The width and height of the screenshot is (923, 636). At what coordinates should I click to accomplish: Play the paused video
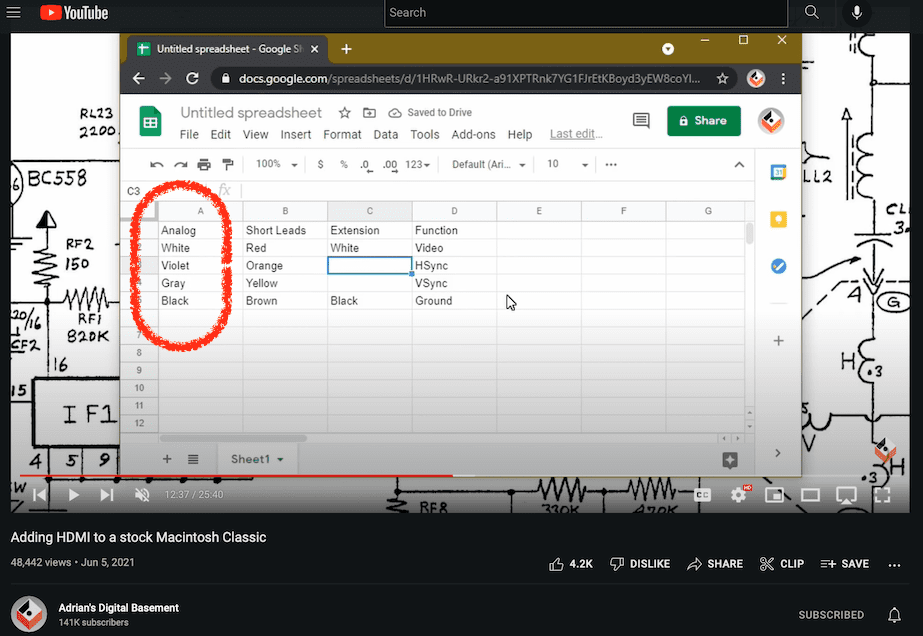pyautogui.click(x=74, y=495)
